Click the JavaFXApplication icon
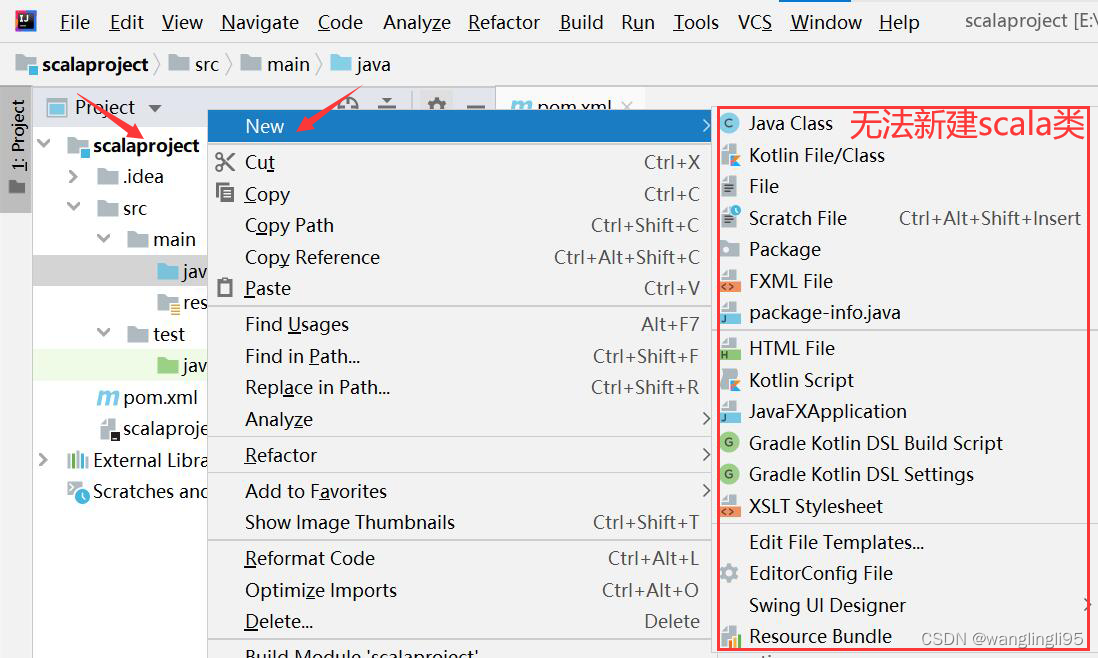This screenshot has width=1098, height=658. pyautogui.click(x=730, y=411)
